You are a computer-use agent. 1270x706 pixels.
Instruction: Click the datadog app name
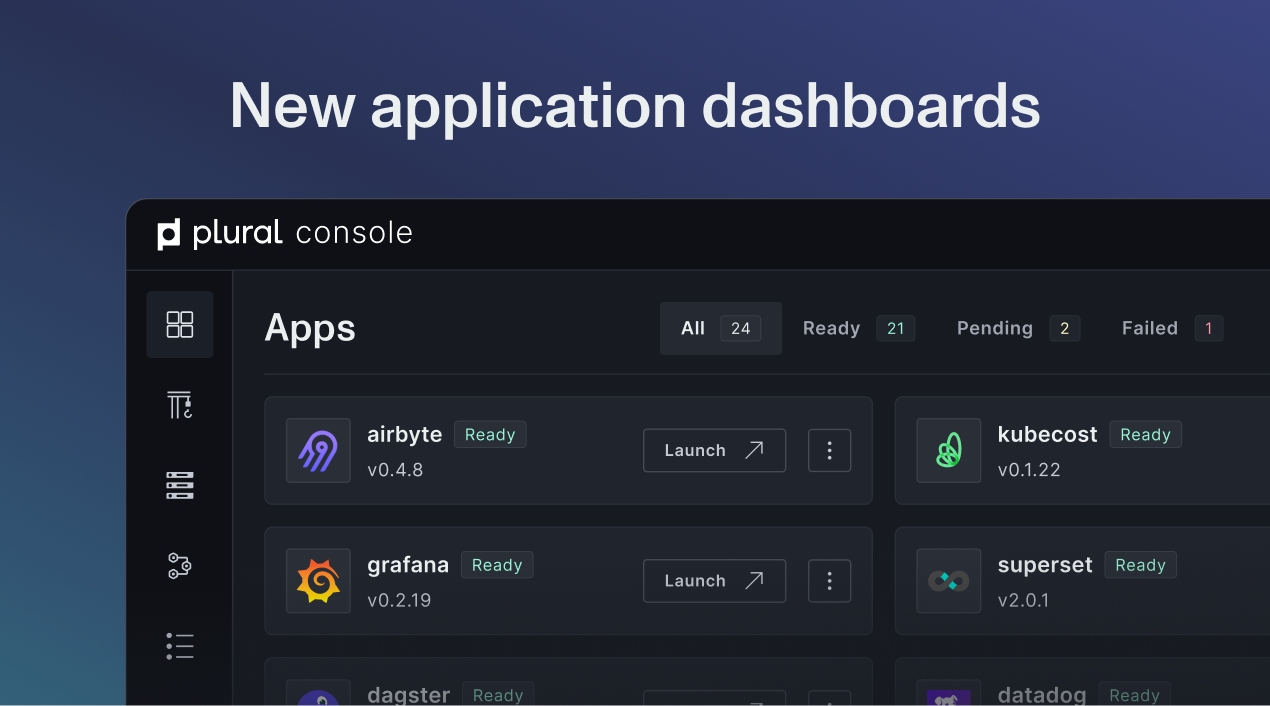pyautogui.click(x=1042, y=694)
